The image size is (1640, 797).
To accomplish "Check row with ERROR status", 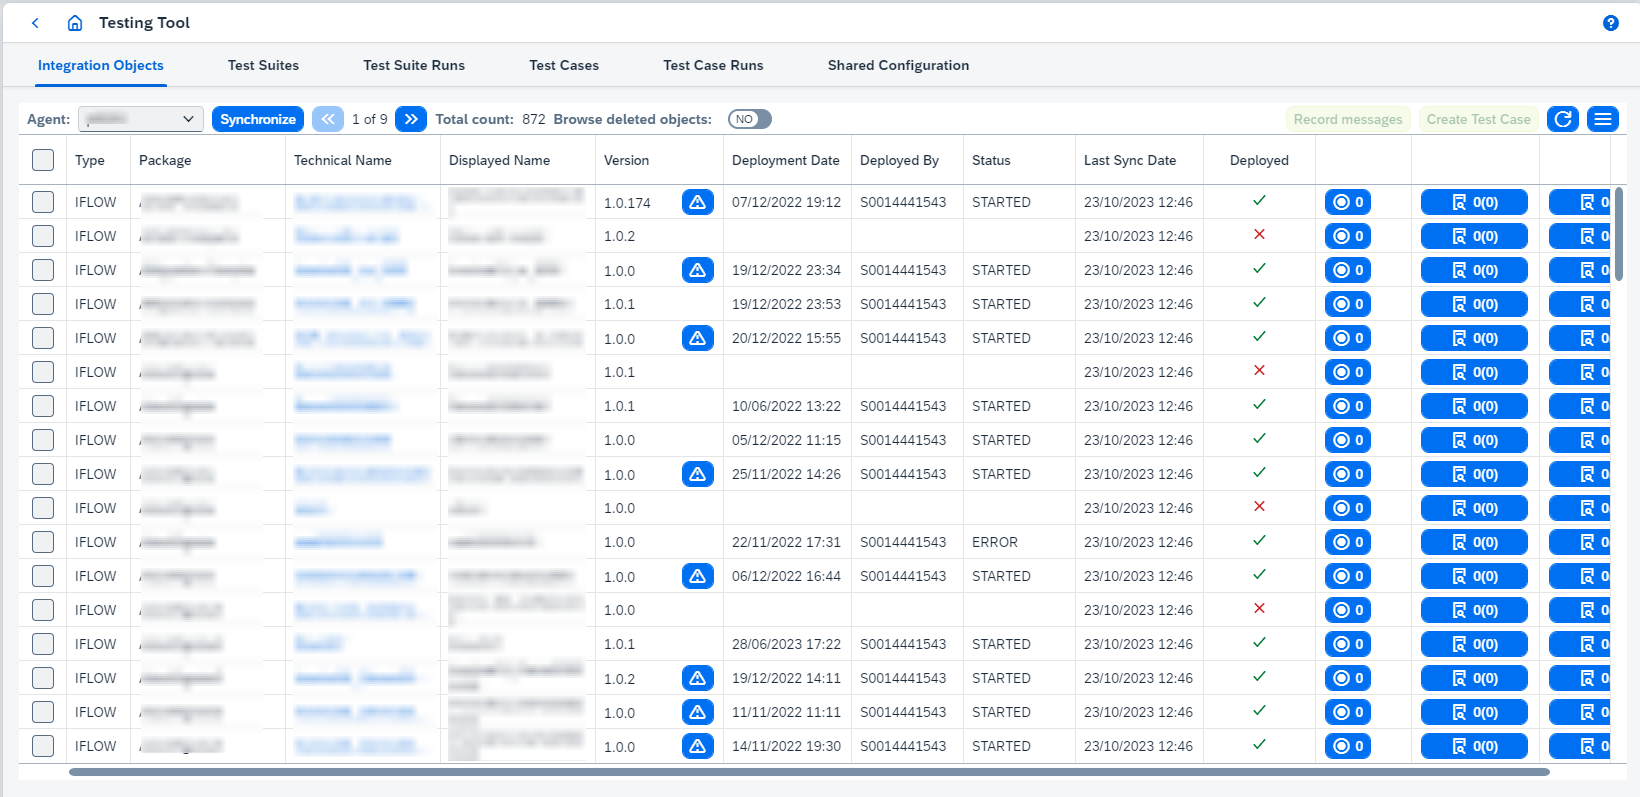I will [43, 542].
